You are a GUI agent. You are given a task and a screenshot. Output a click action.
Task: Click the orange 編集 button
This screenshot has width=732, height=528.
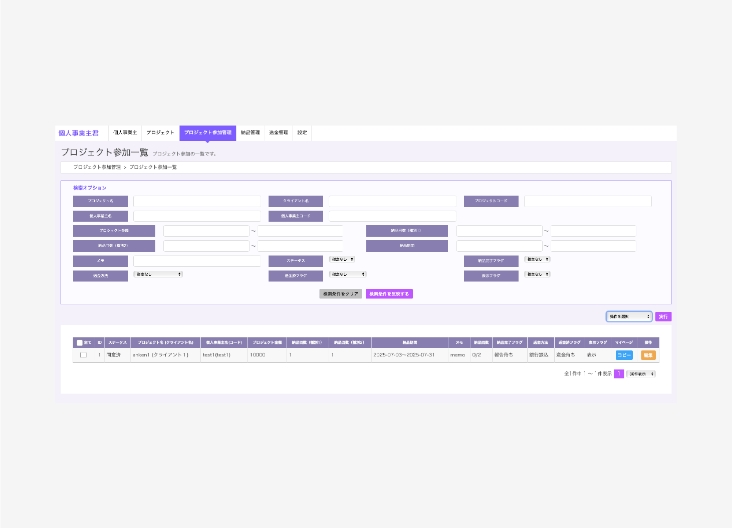(648, 355)
